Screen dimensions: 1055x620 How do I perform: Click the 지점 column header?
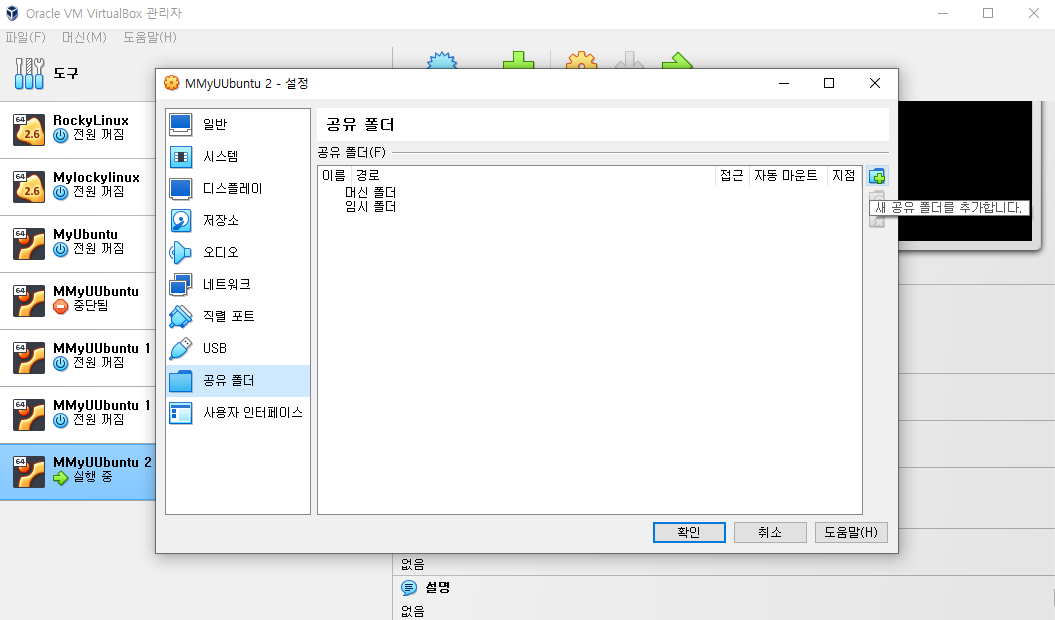coord(844,176)
